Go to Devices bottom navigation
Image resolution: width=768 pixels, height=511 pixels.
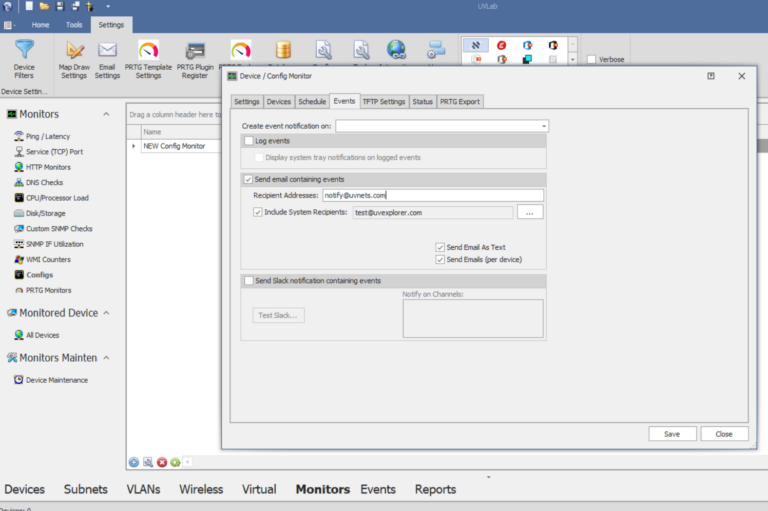[x=24, y=489]
